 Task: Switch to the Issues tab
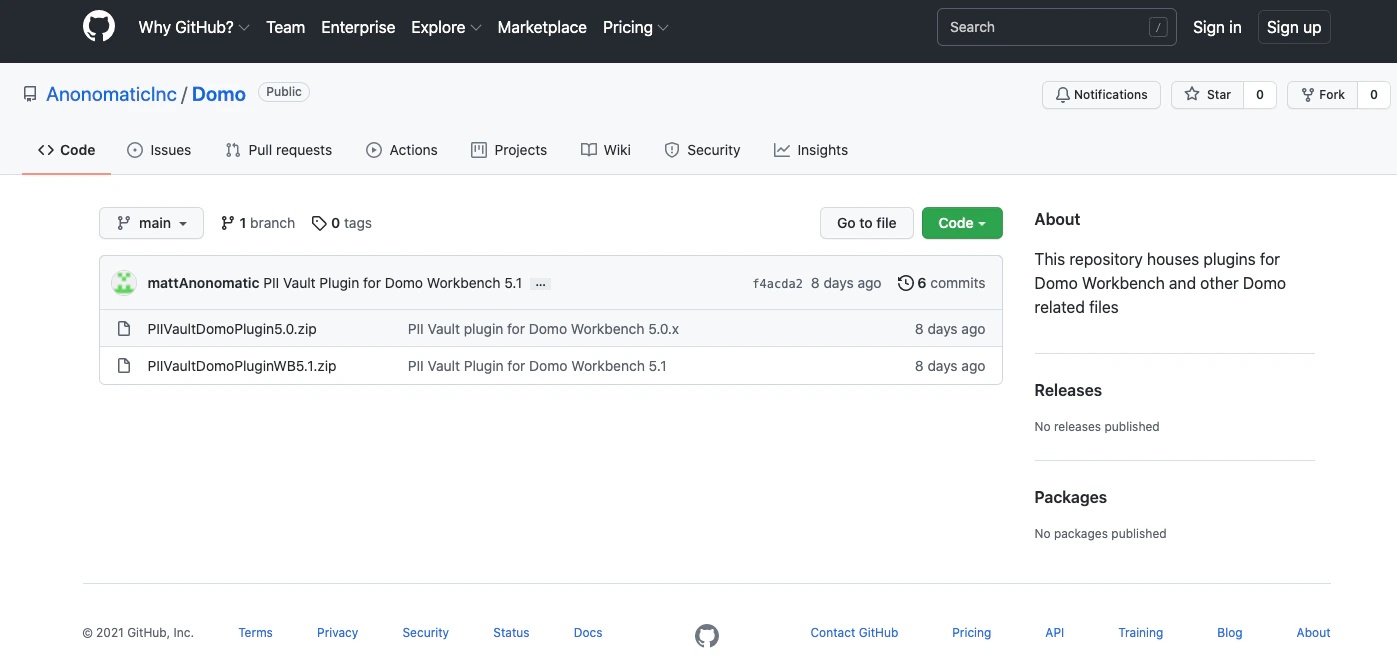[159, 150]
